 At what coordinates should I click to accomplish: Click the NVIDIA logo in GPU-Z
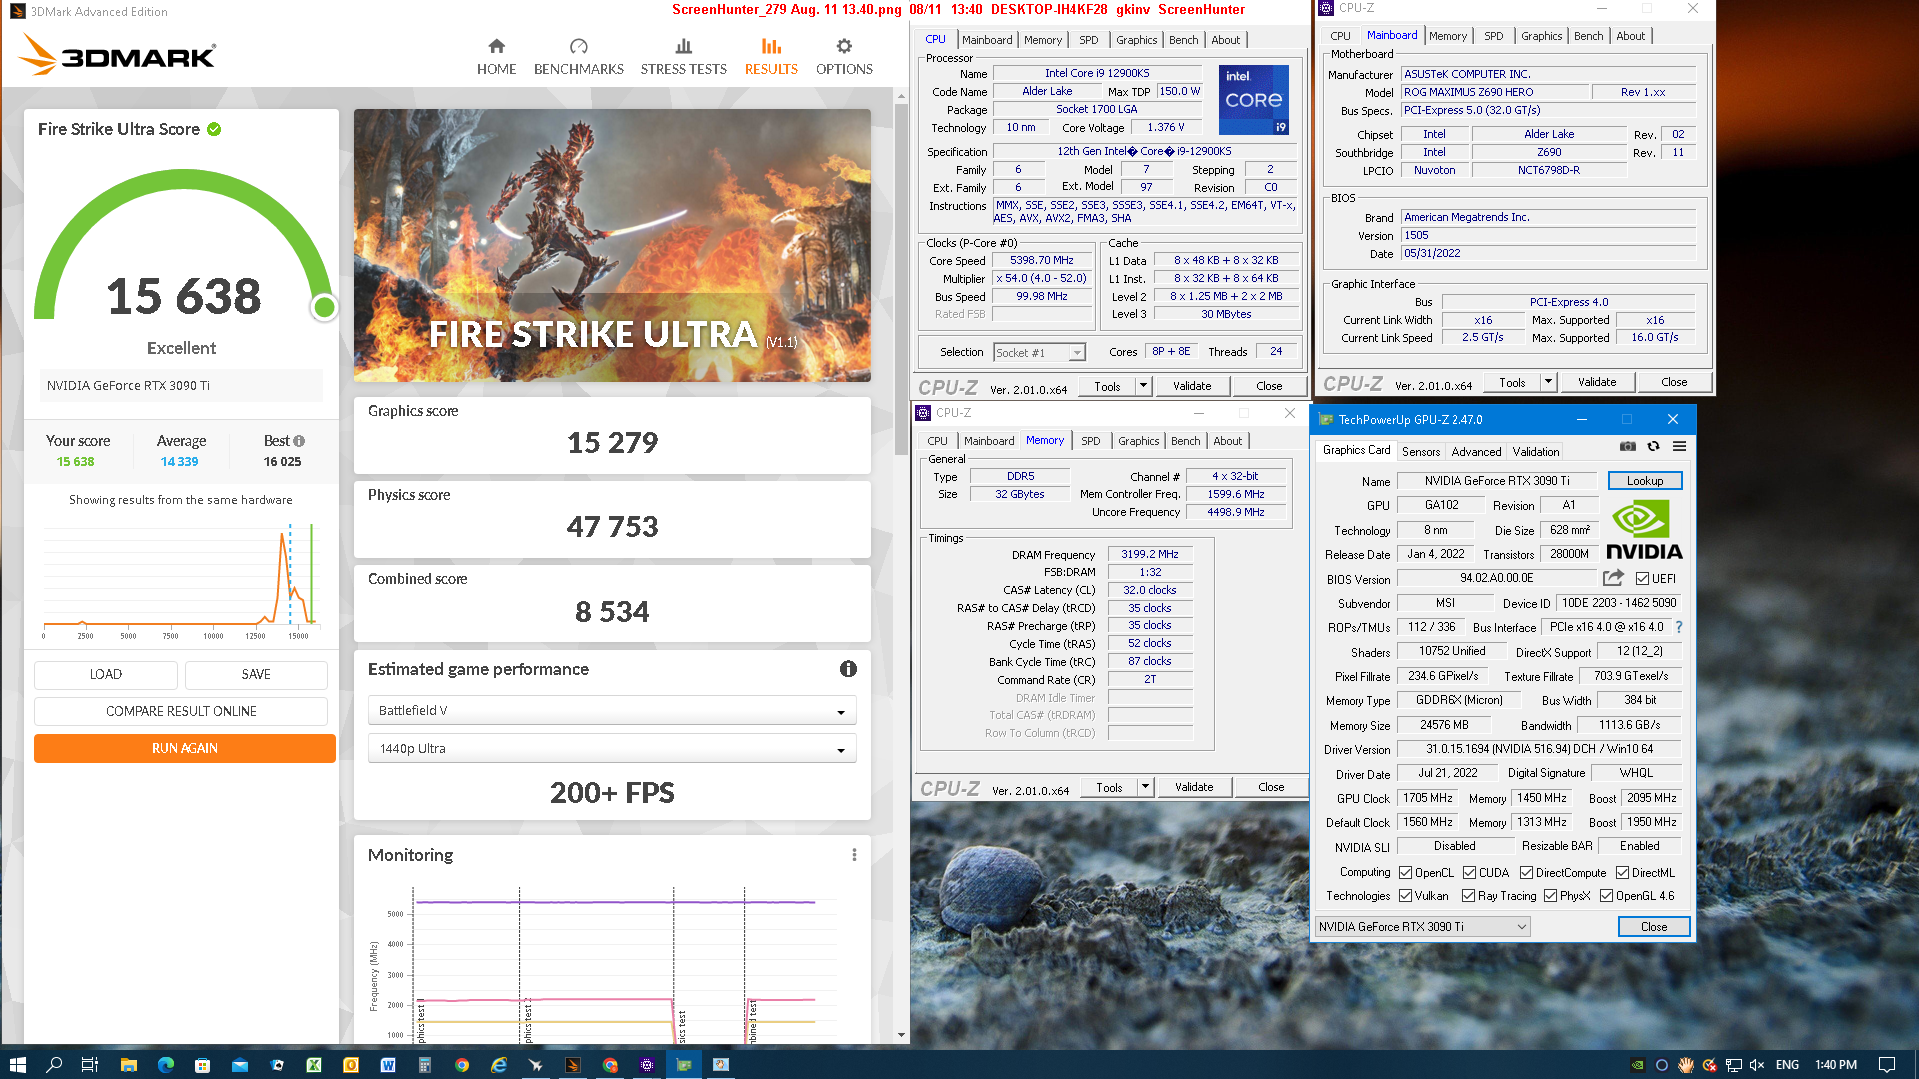[x=1644, y=530]
